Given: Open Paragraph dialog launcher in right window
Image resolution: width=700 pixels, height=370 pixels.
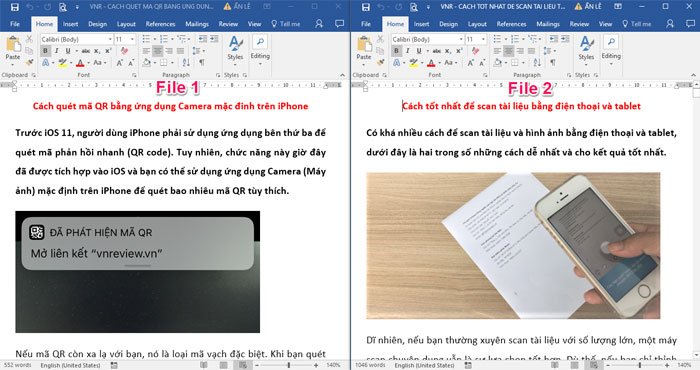Looking at the screenshot, I should [x=569, y=75].
